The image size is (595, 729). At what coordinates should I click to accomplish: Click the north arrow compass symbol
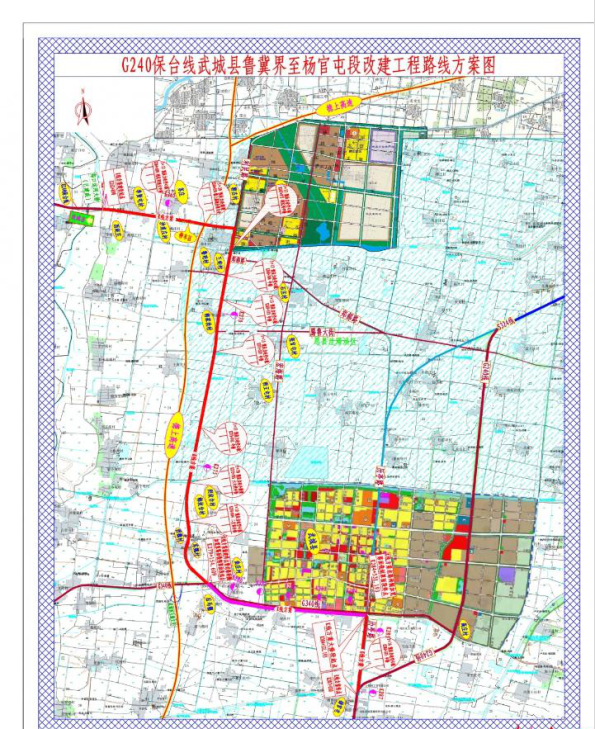pos(83,107)
